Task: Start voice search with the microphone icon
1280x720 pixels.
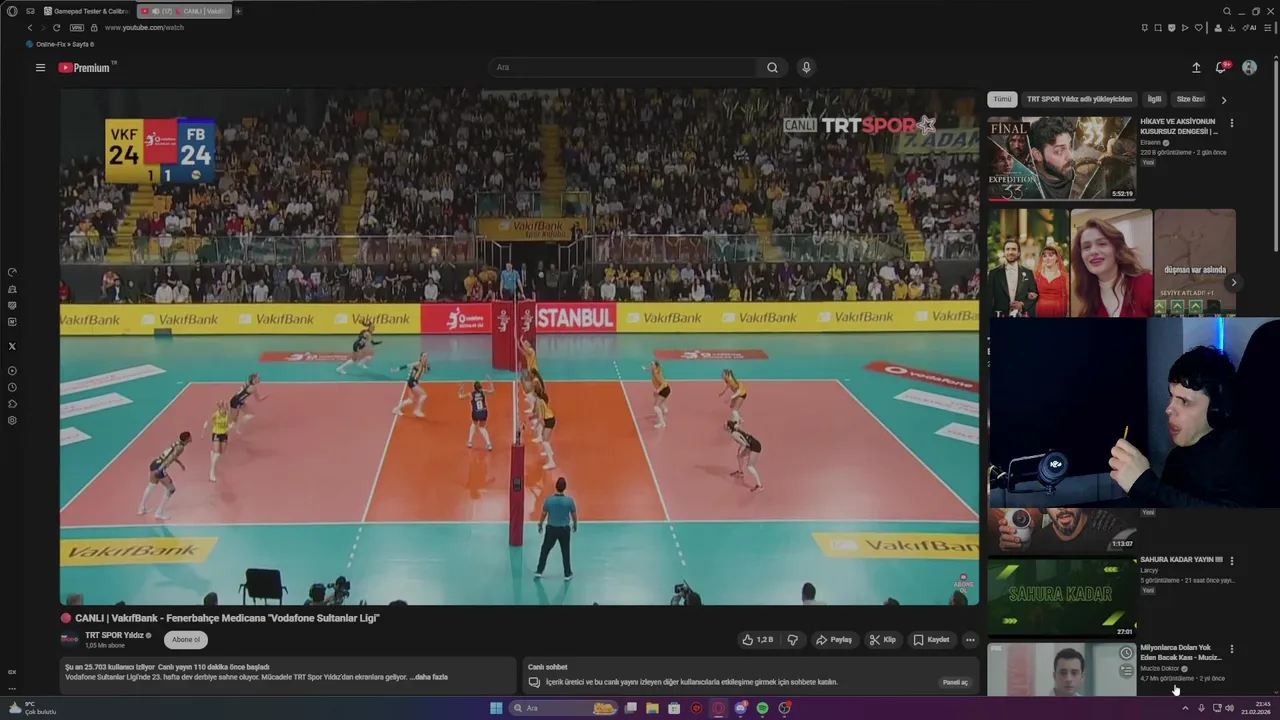Action: tap(806, 68)
